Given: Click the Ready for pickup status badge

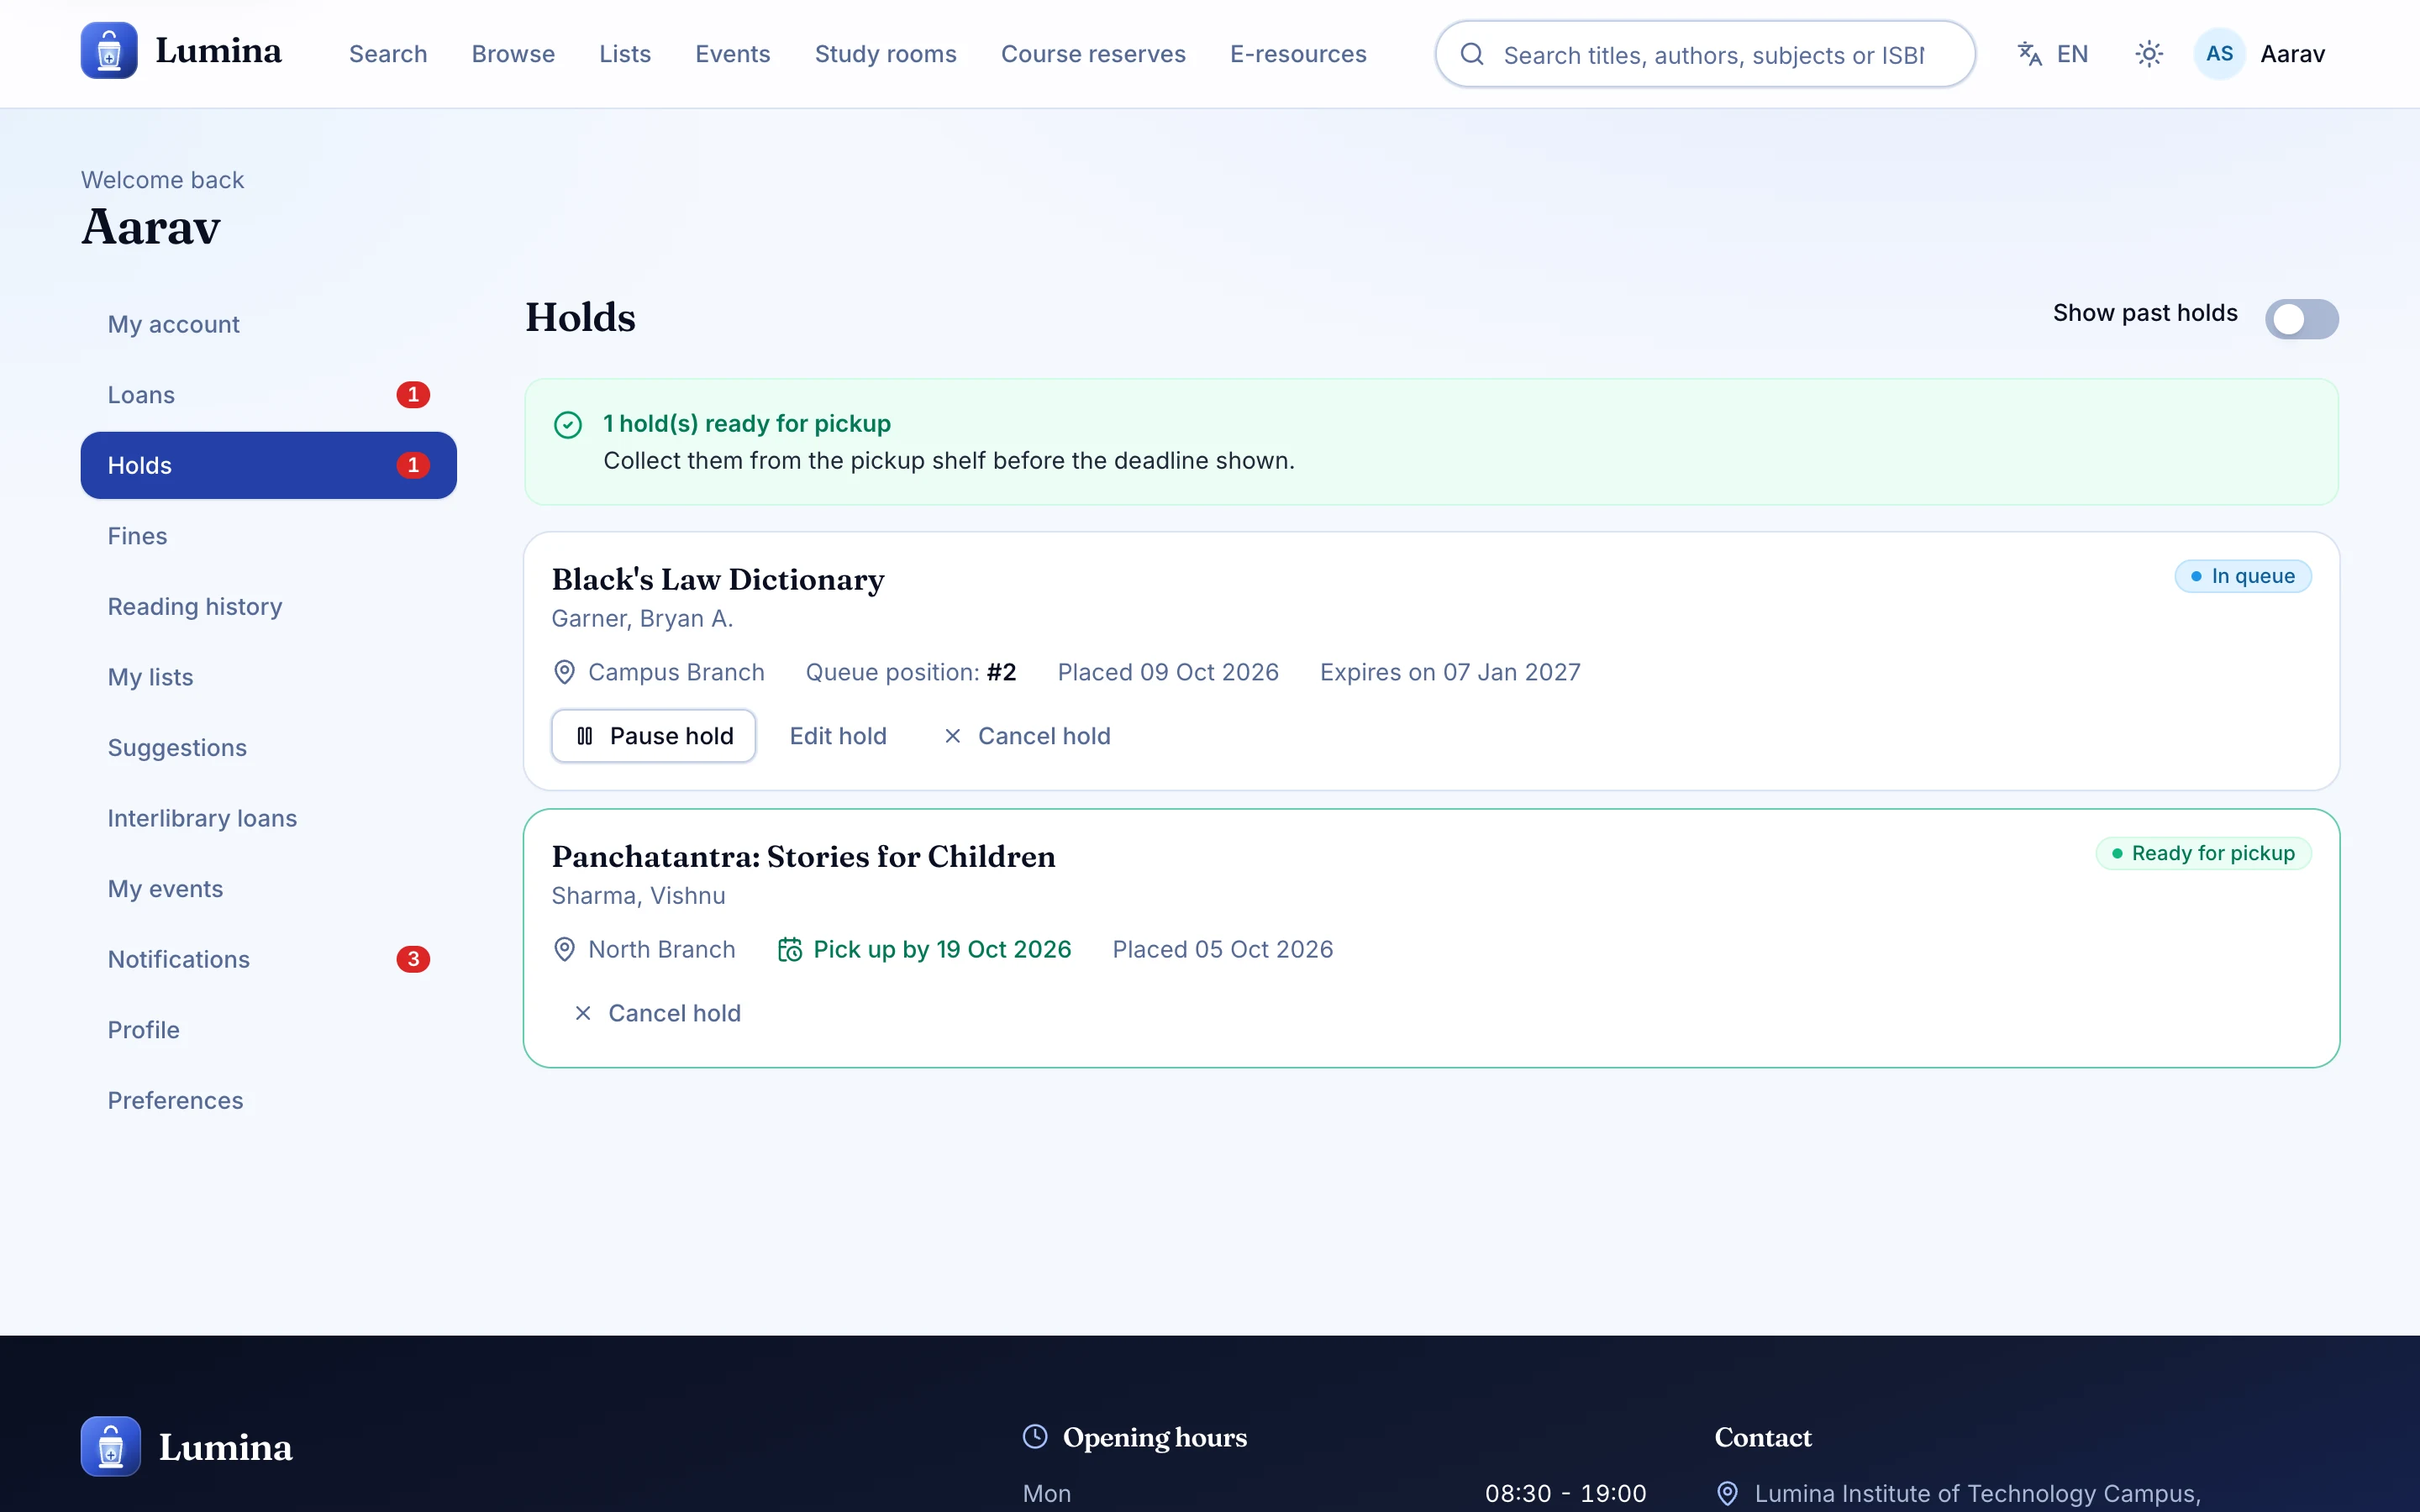Looking at the screenshot, I should [x=2203, y=853].
